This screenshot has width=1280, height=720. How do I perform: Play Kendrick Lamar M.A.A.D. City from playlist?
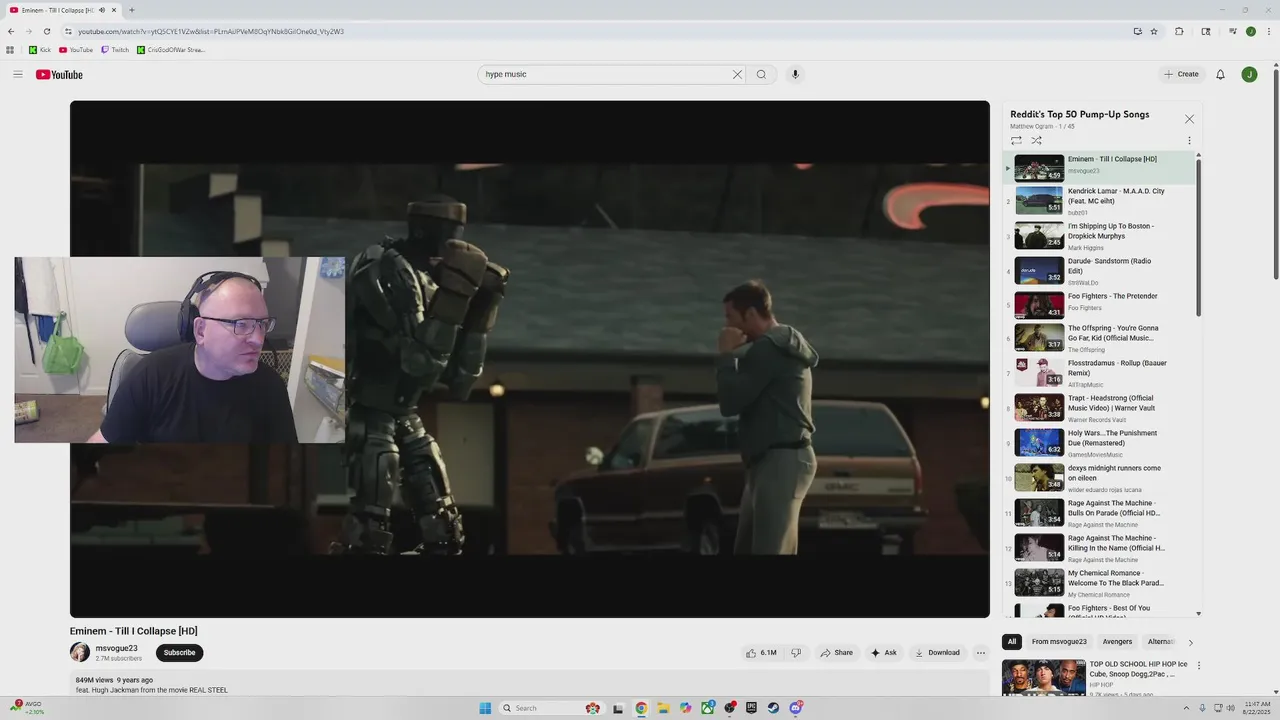pos(1099,201)
